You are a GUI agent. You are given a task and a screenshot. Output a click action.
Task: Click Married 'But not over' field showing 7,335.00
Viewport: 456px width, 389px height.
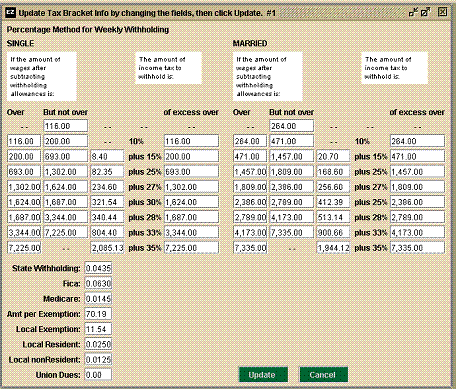tap(291, 232)
